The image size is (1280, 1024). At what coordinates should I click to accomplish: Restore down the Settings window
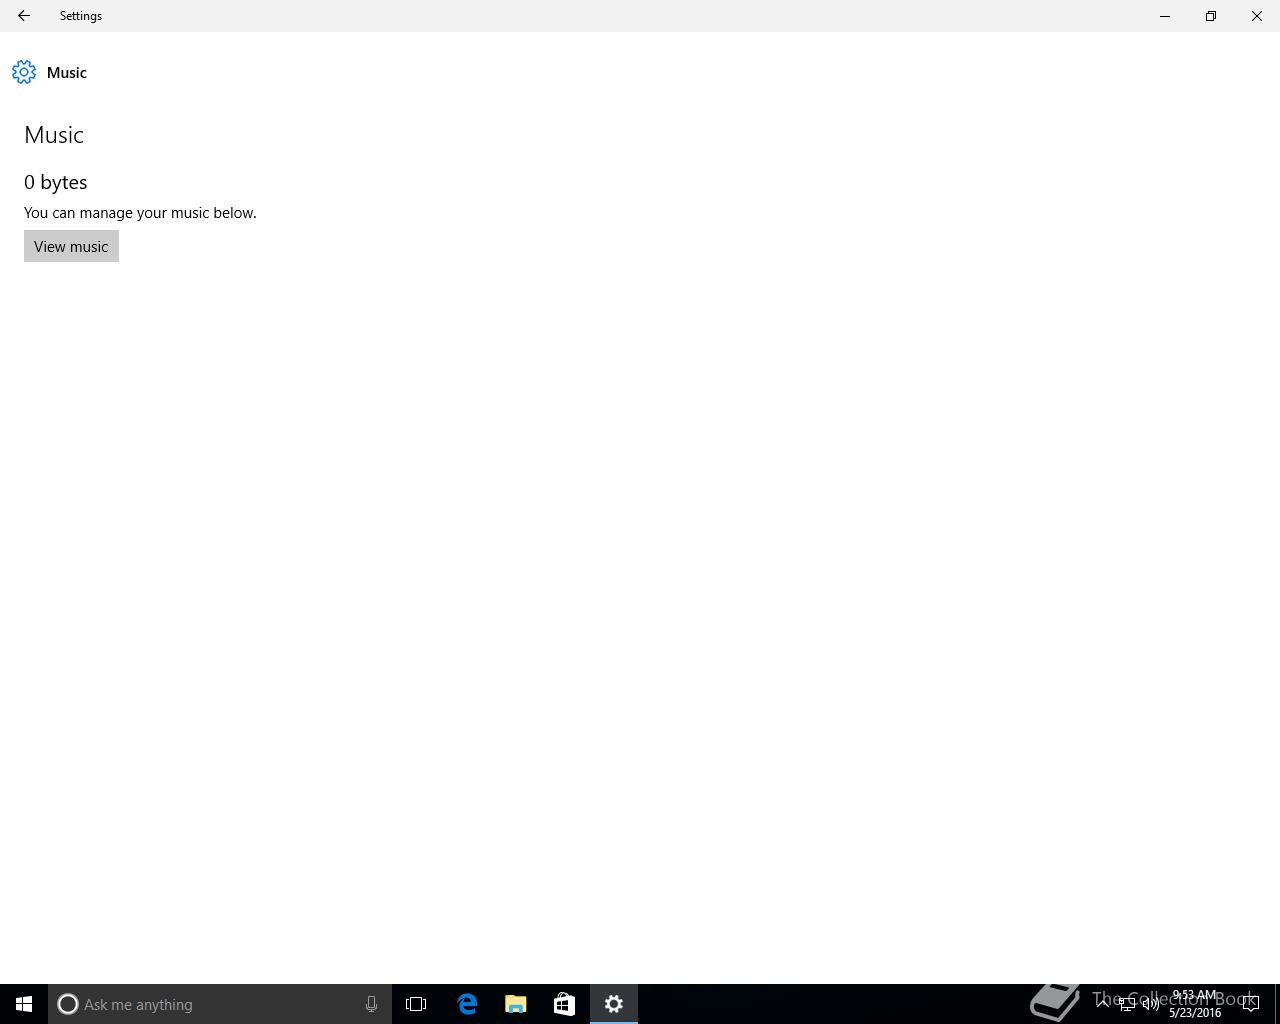(1211, 16)
